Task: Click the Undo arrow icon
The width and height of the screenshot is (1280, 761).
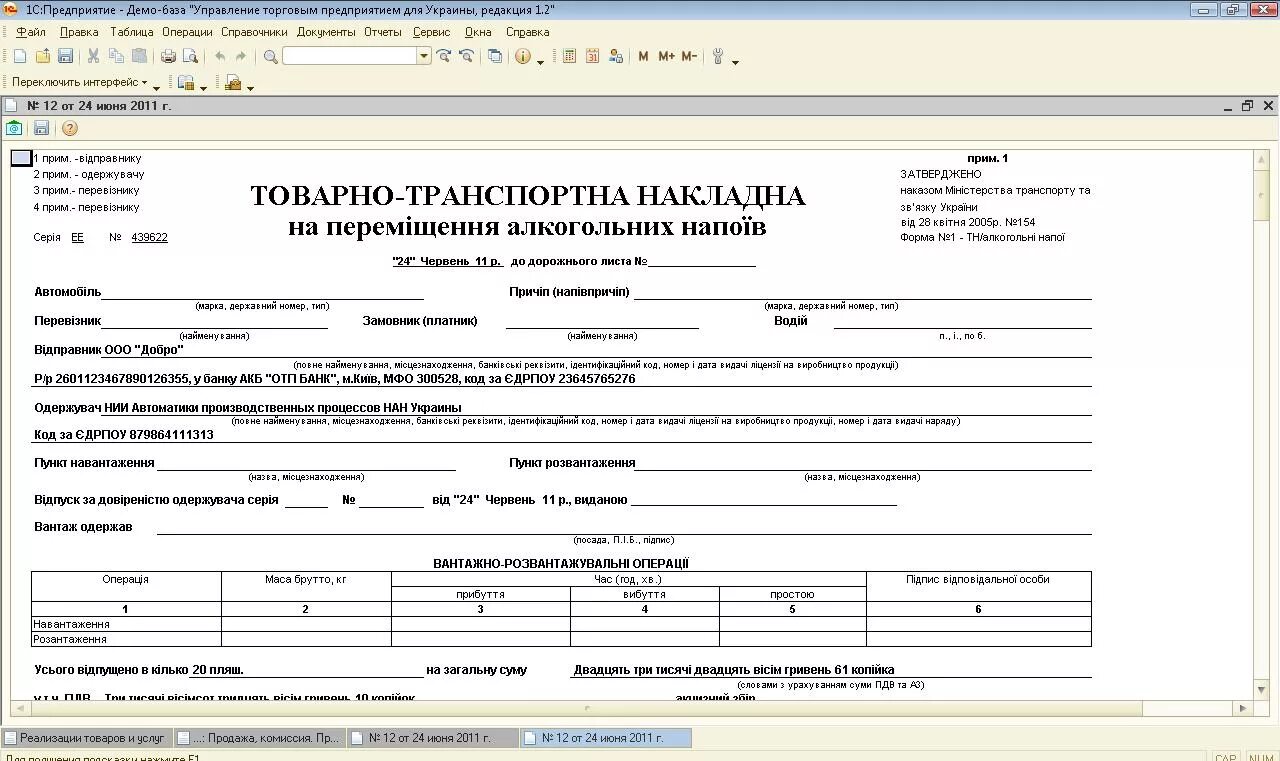Action: click(x=220, y=57)
